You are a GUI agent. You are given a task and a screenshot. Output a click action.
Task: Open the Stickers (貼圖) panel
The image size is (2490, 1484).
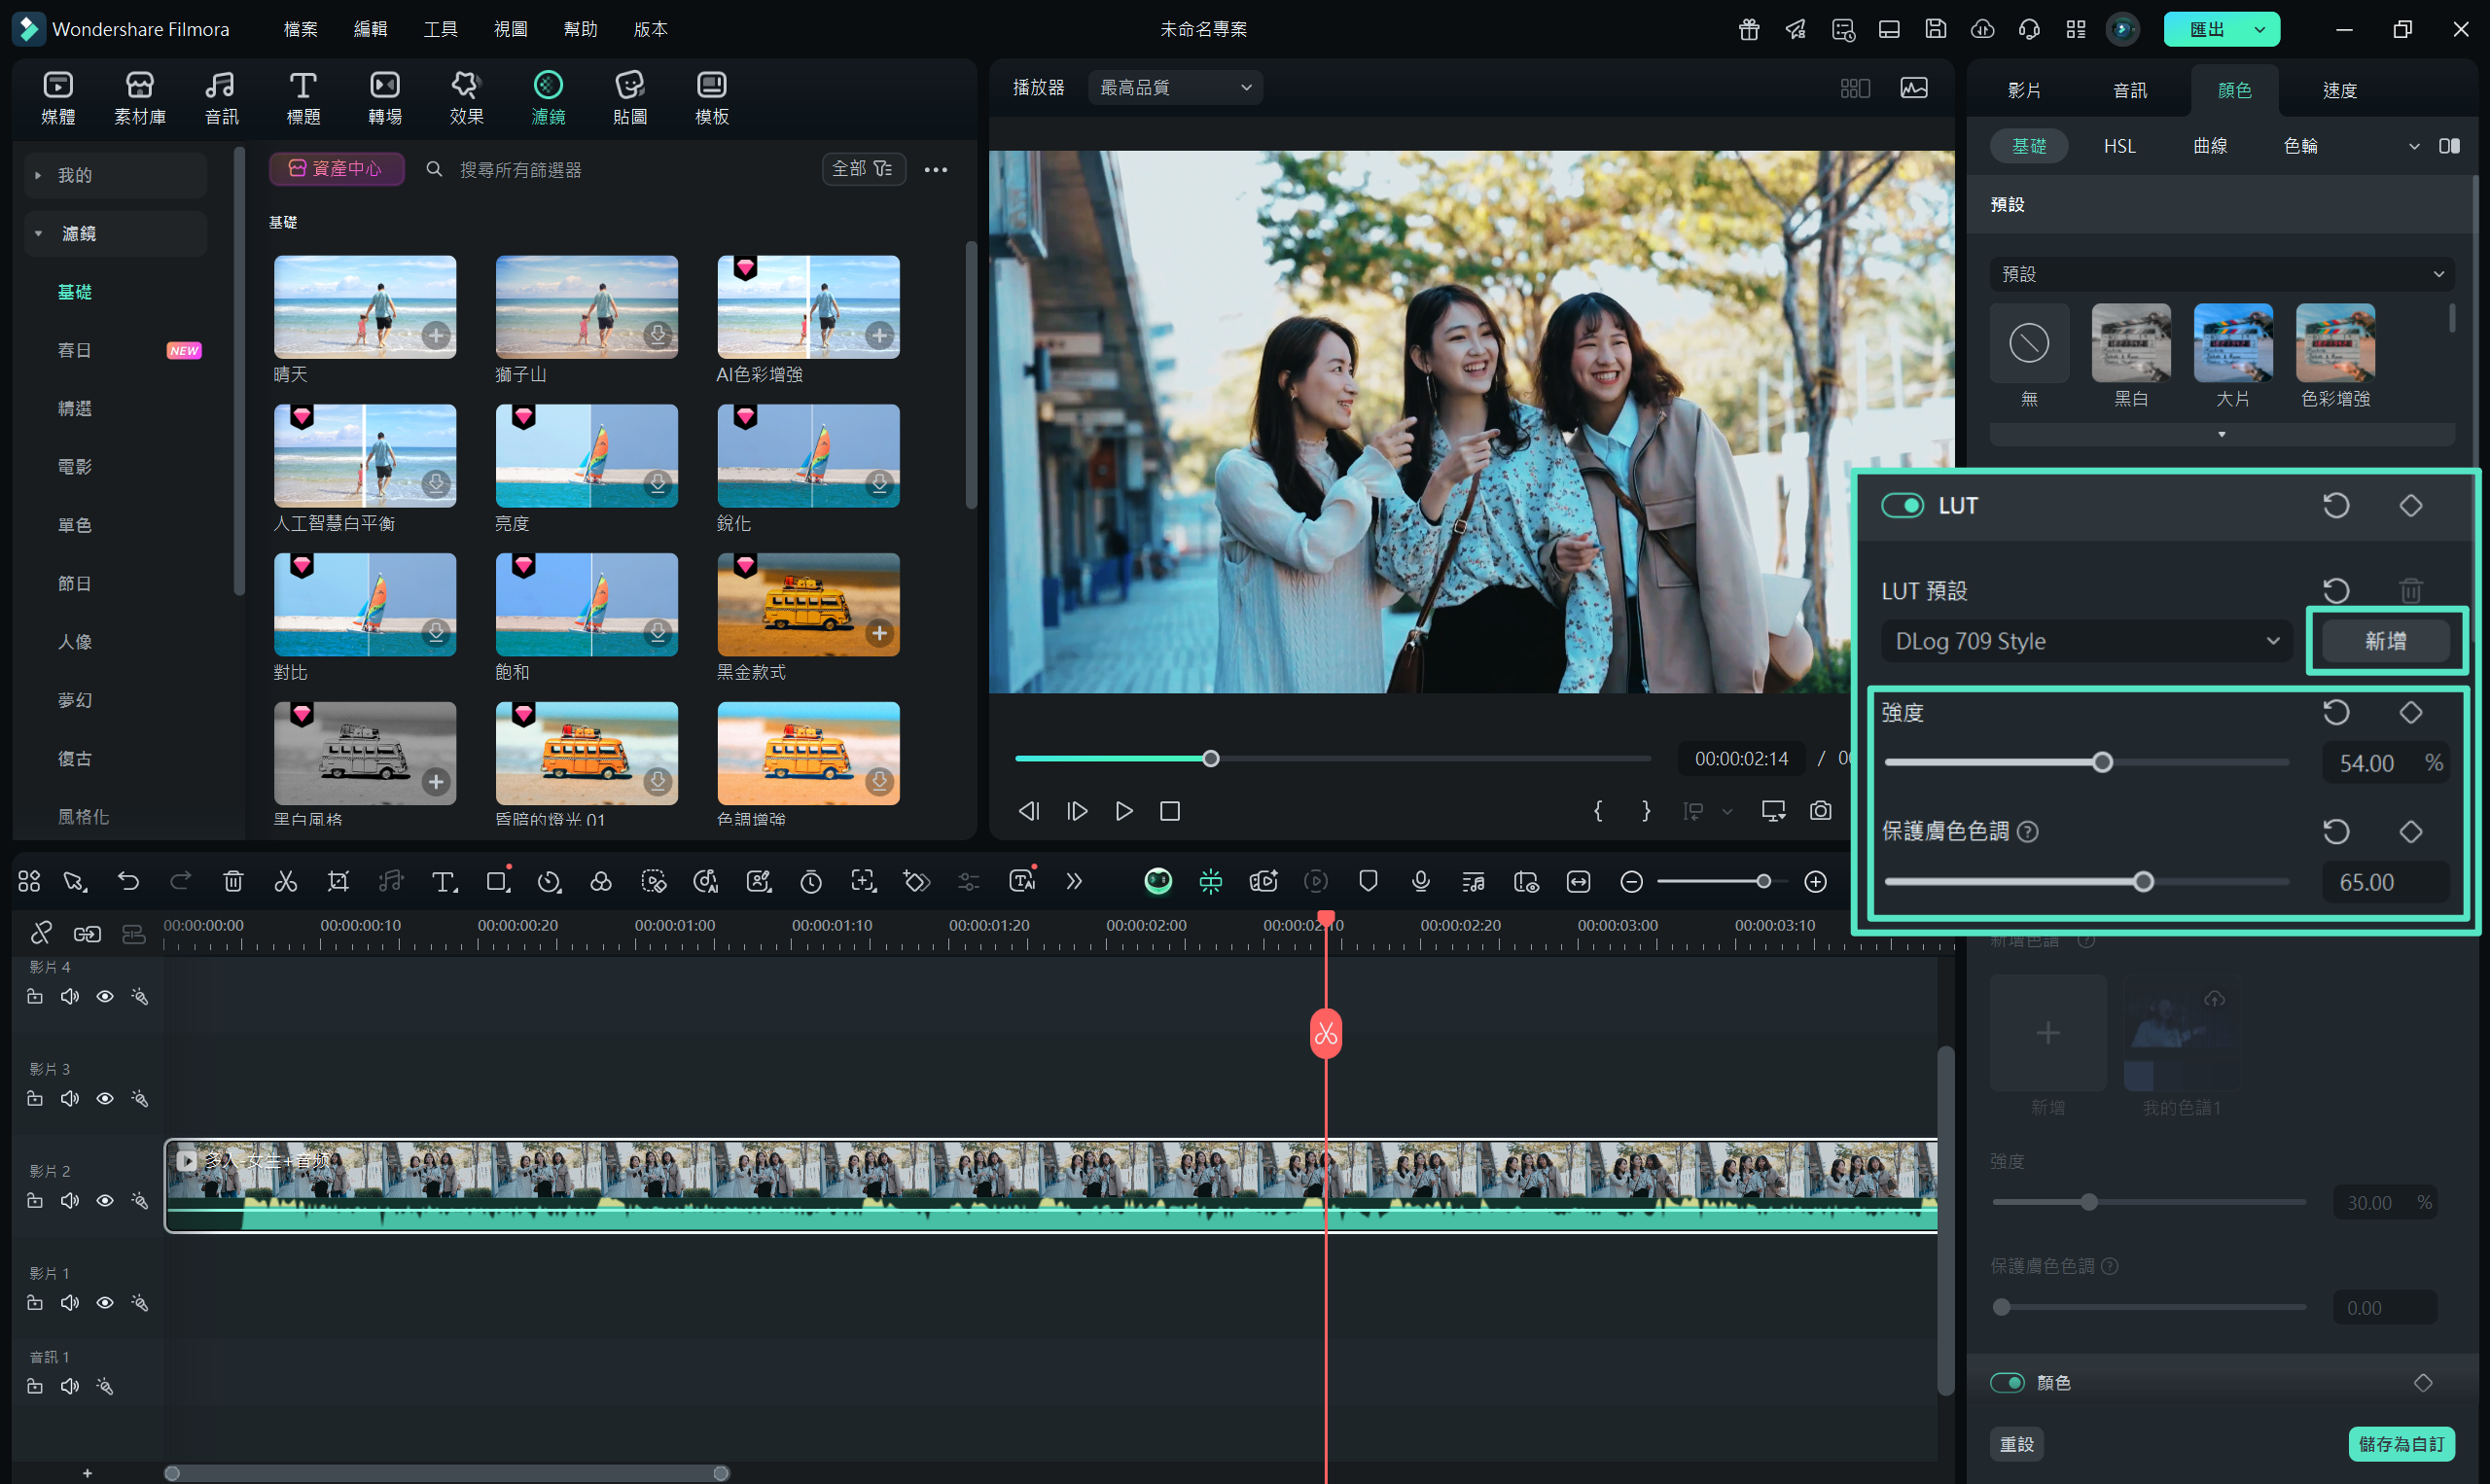click(630, 98)
